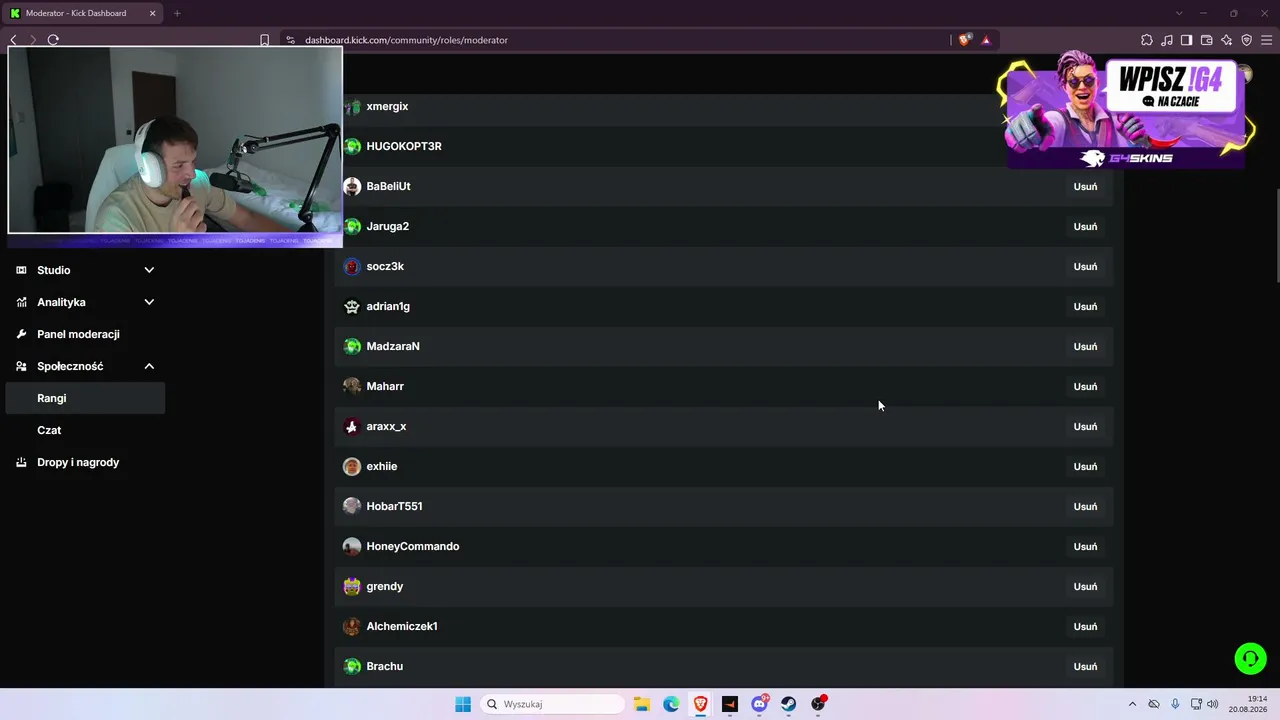Open the Leo AI sparkle icon
Screen dimensions: 1280x720
pos(1227,40)
